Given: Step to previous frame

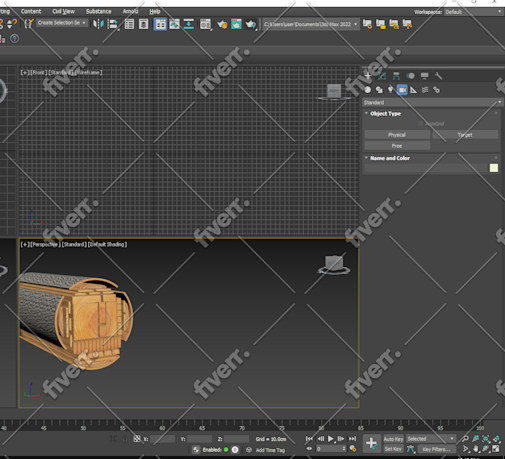Looking at the screenshot, I should (x=321, y=439).
